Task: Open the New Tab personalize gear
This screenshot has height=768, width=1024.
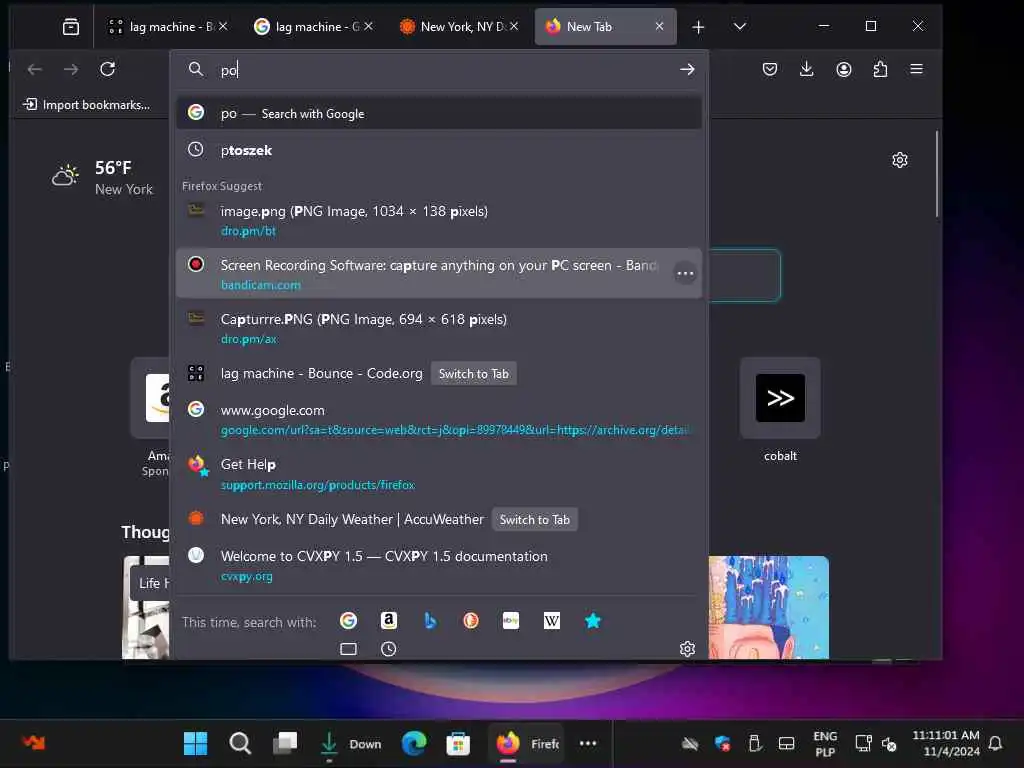Action: [900, 160]
